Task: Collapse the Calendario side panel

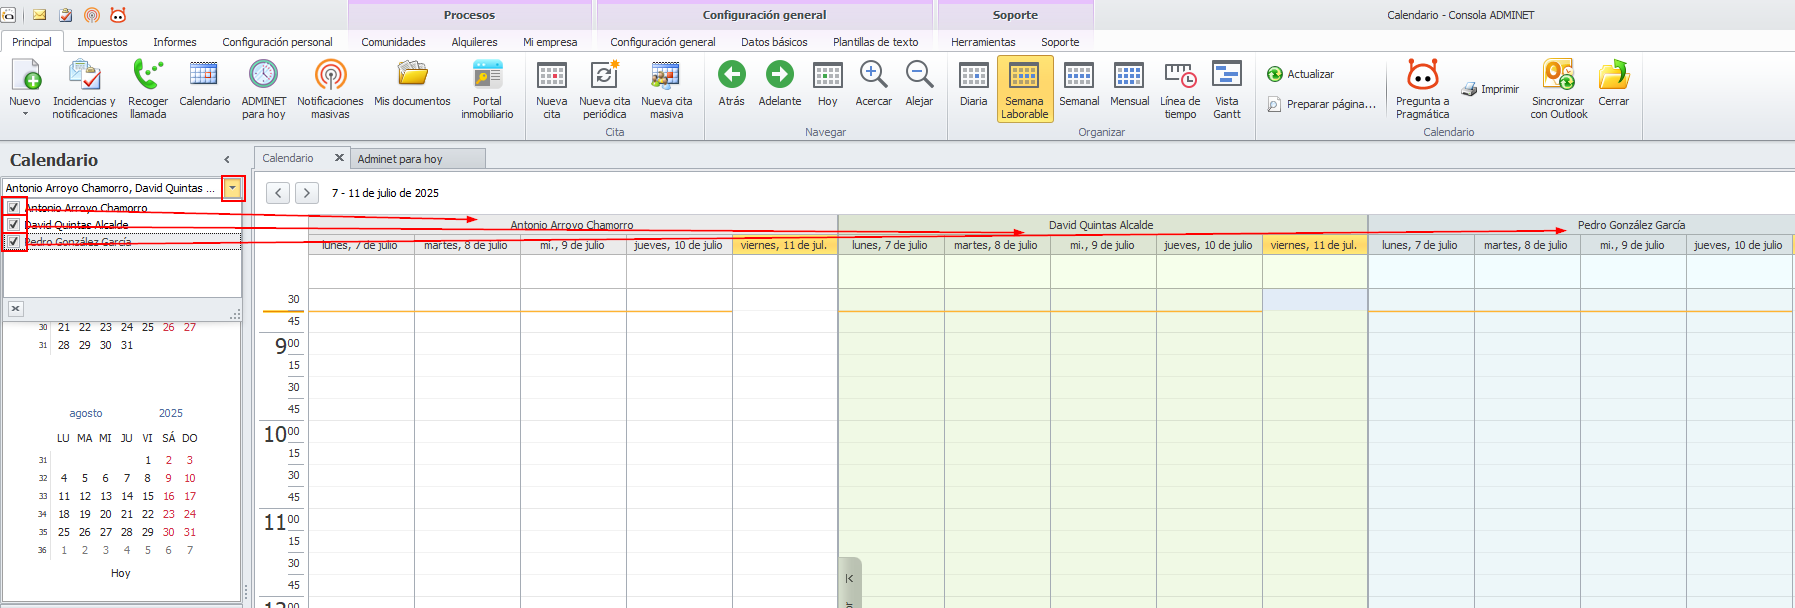Action: pos(227,160)
